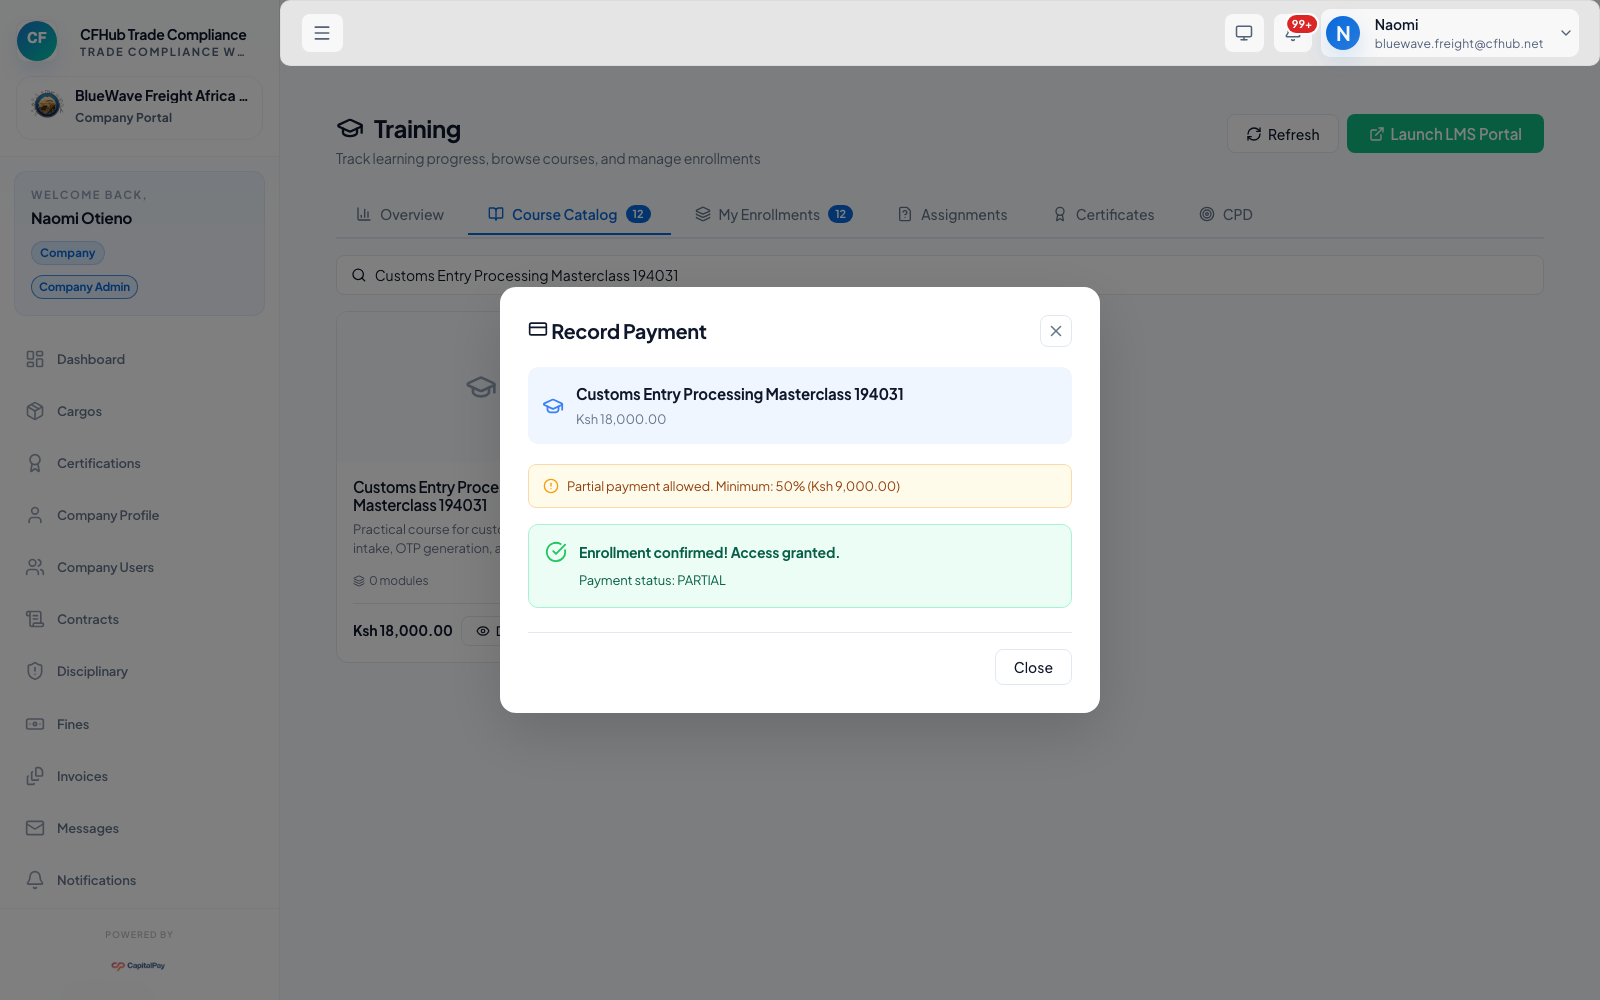Open the Certifications section
This screenshot has height=1000, width=1600.
99,463
